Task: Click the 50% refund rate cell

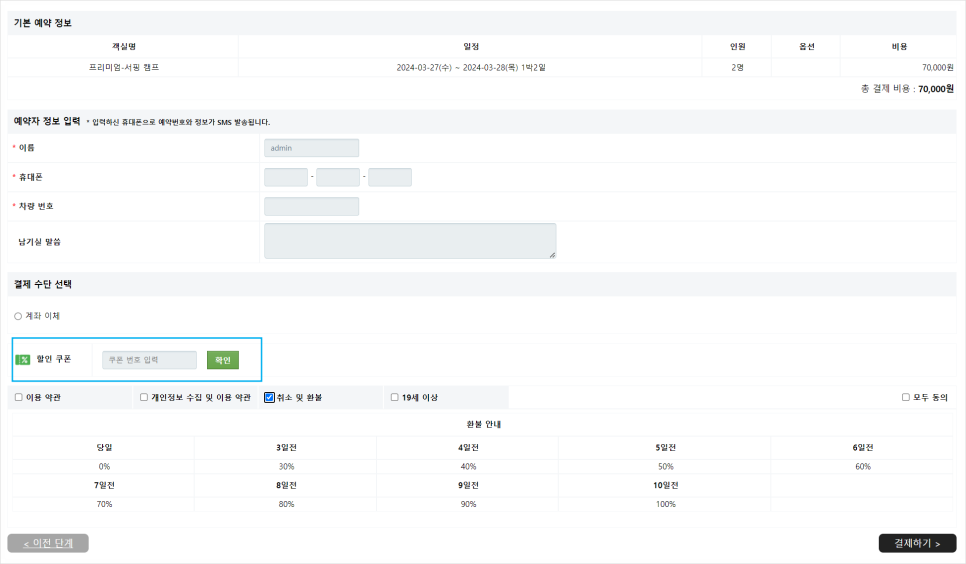Action: (x=665, y=467)
